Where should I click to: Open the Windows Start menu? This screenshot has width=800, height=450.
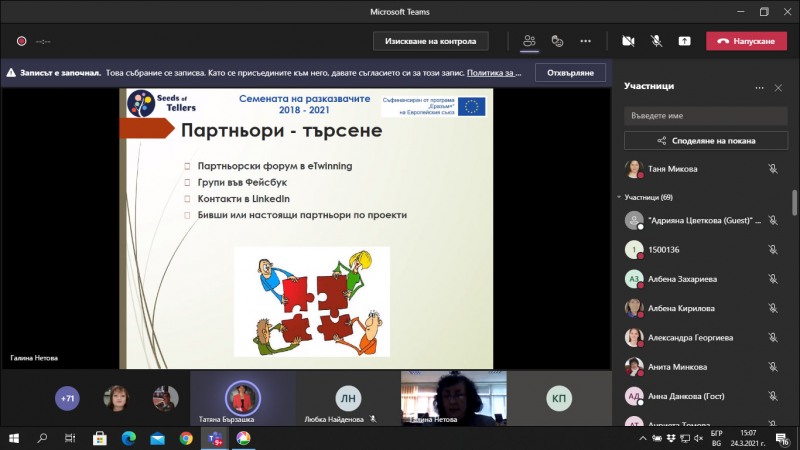(x=14, y=438)
